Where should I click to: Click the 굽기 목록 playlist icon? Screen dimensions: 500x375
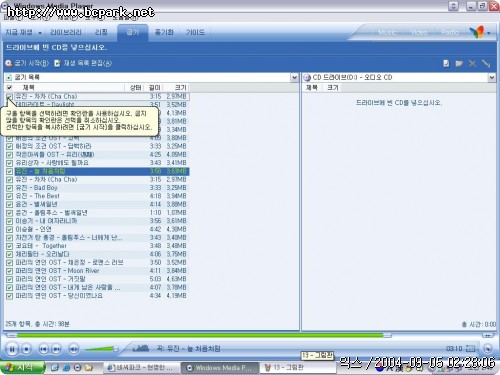[9, 78]
